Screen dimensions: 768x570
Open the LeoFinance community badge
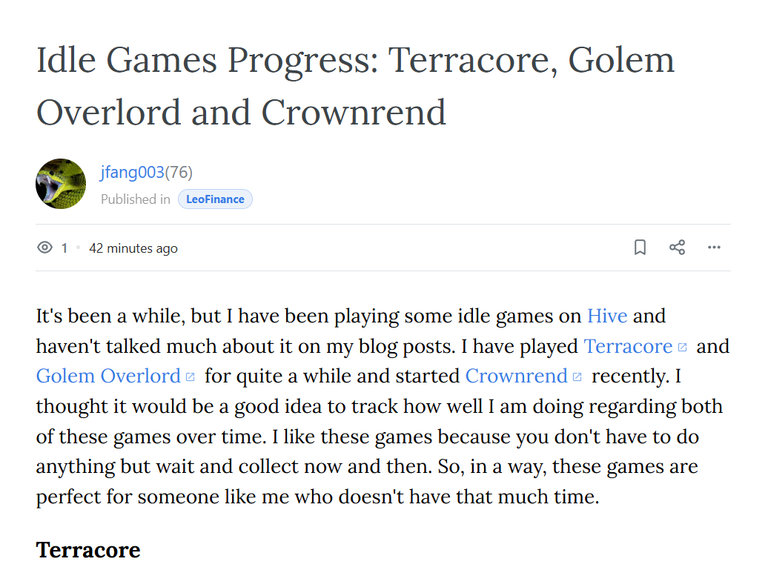215,199
